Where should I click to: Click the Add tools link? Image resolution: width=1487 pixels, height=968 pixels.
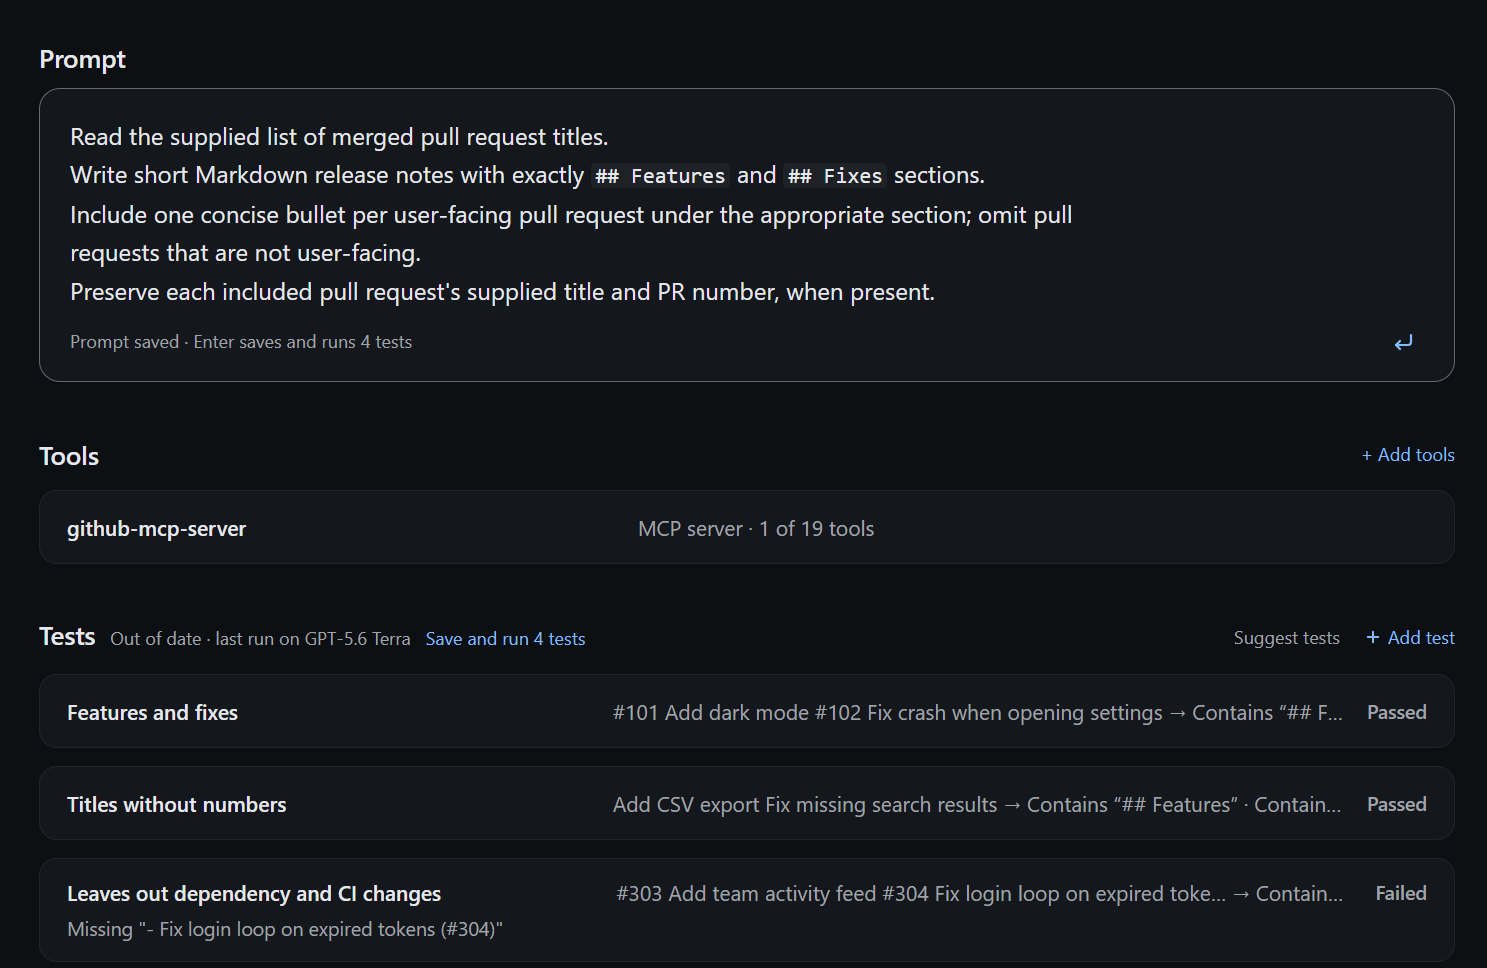pos(1408,455)
